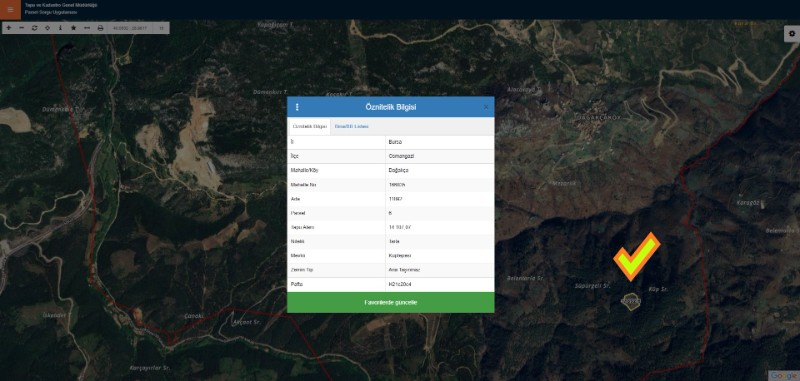The height and width of the screenshot is (381, 800).
Task: Select the distance measure ruler tool
Action: tap(87, 28)
